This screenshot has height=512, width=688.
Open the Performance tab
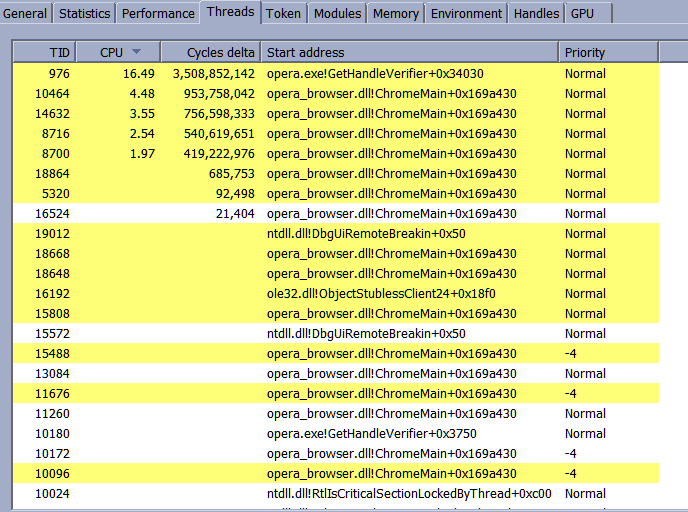tap(158, 14)
